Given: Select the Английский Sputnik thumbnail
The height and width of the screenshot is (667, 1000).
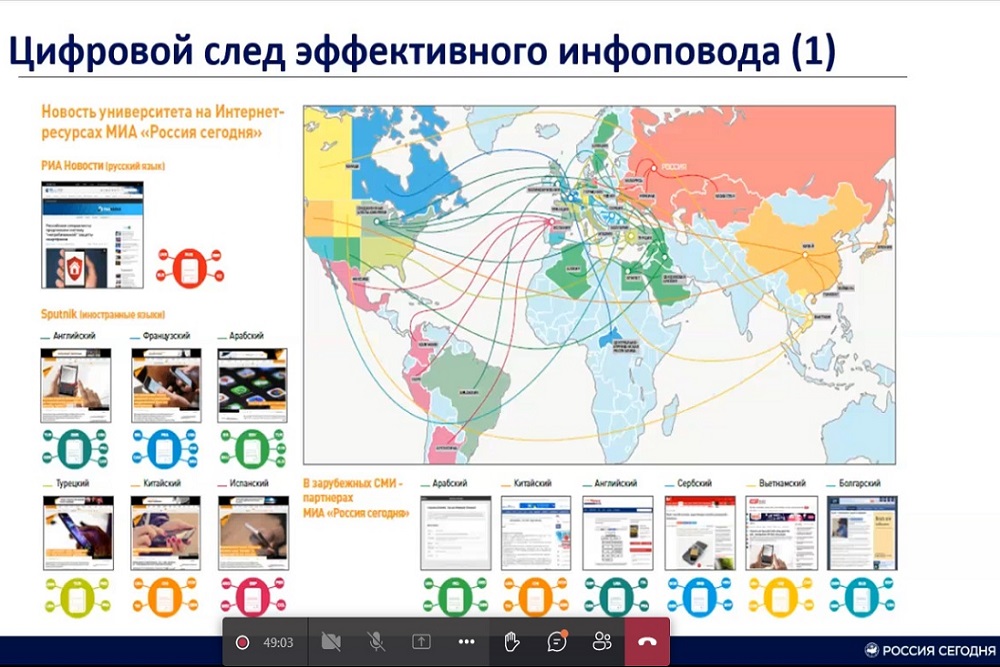Looking at the screenshot, I should click(x=76, y=385).
